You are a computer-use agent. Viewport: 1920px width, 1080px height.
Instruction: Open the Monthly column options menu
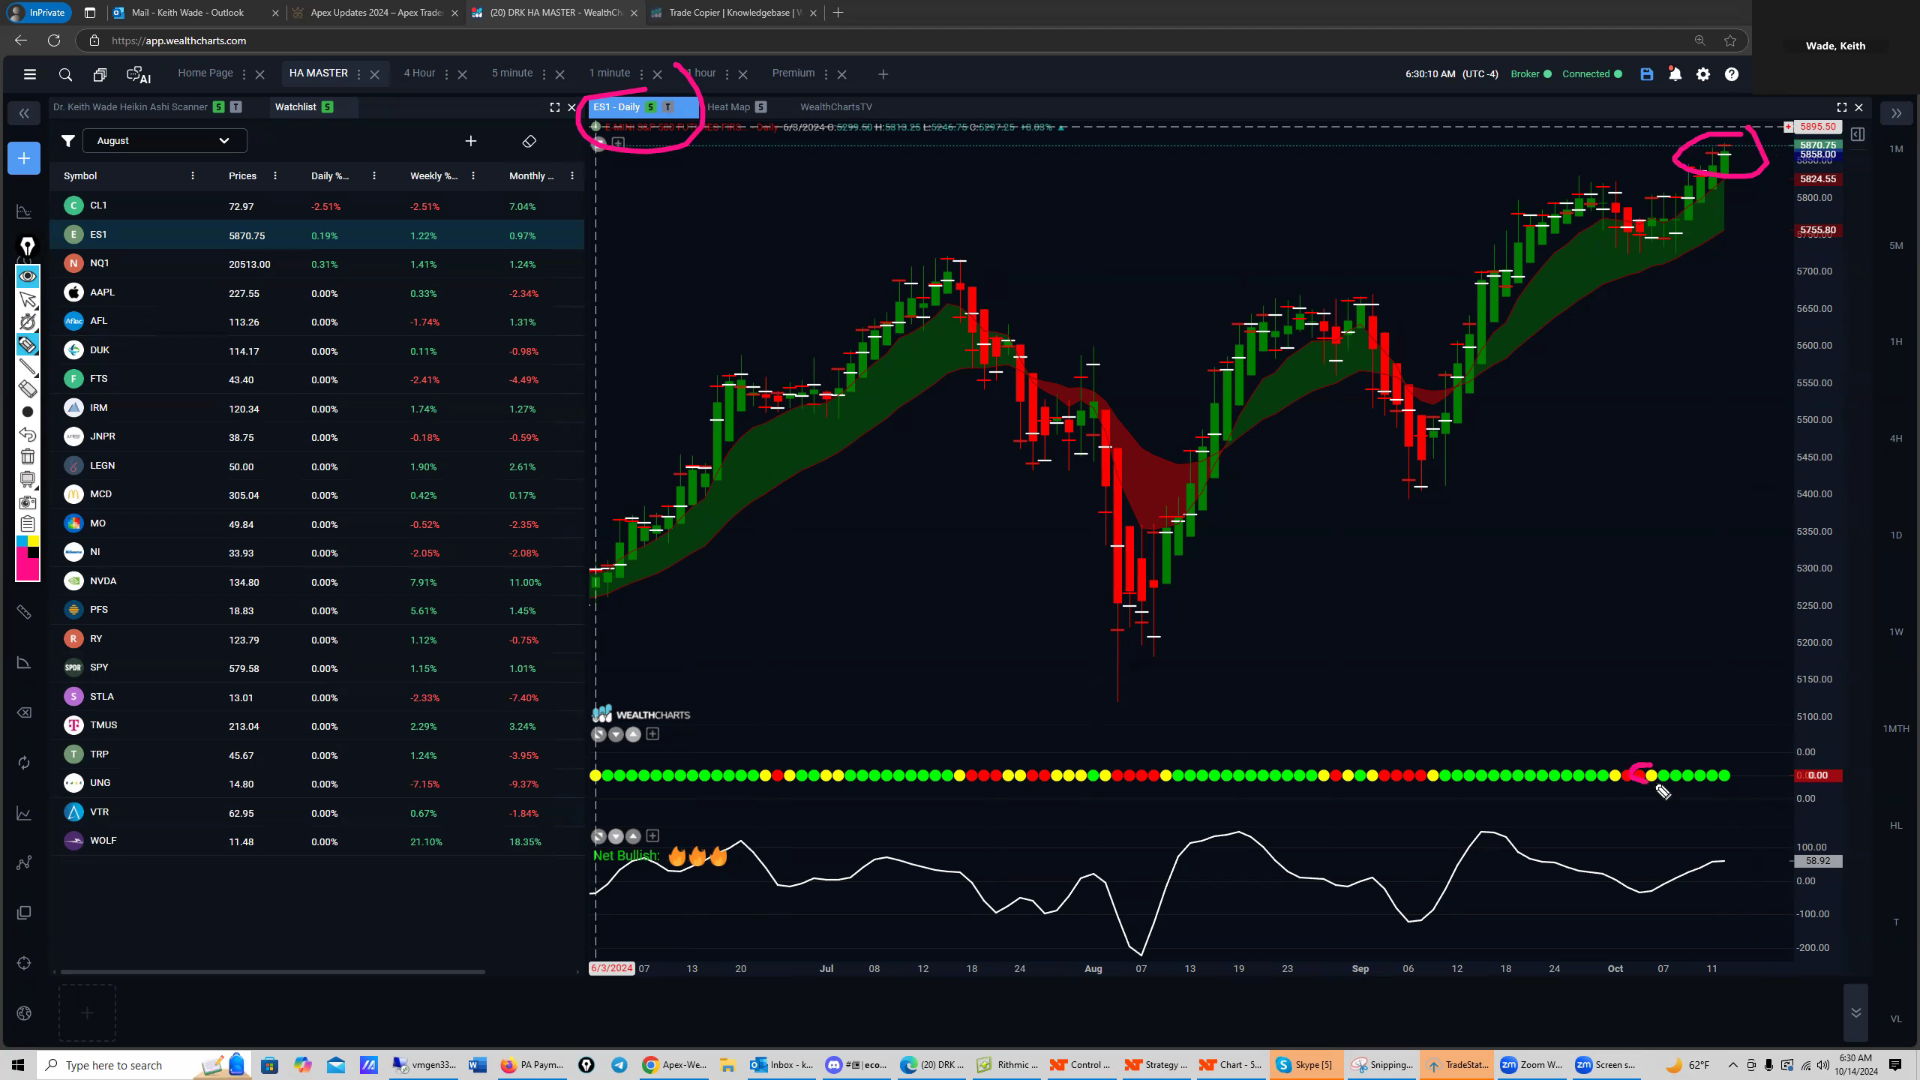[x=572, y=176]
